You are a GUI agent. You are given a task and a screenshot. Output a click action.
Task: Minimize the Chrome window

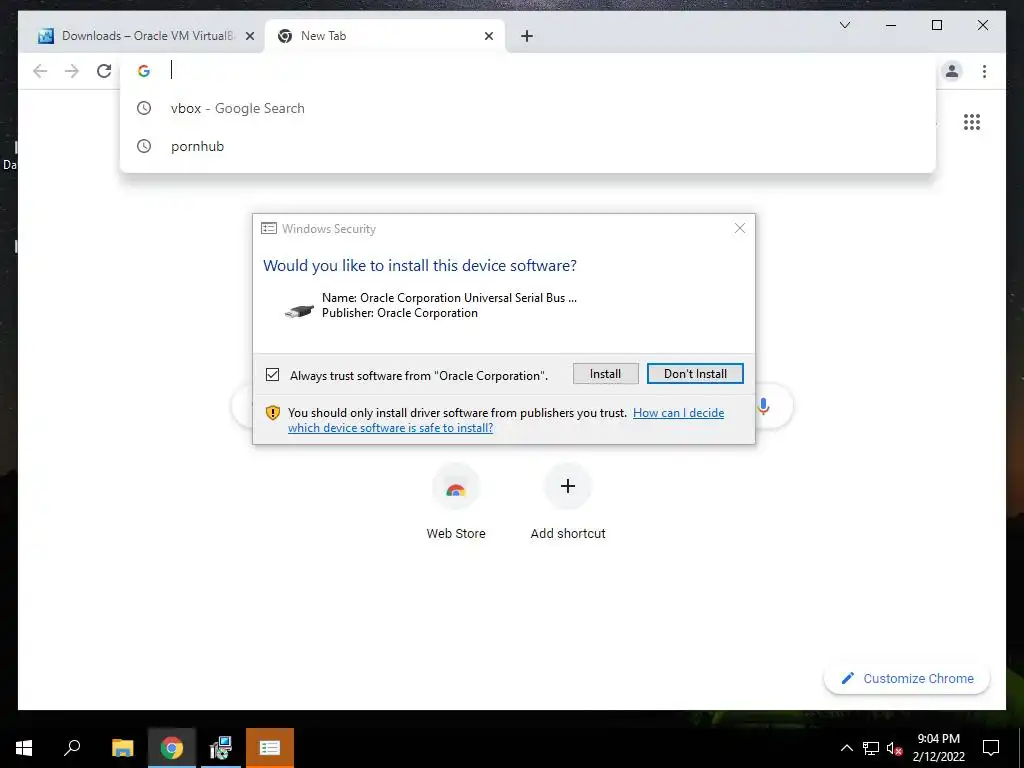pos(891,25)
